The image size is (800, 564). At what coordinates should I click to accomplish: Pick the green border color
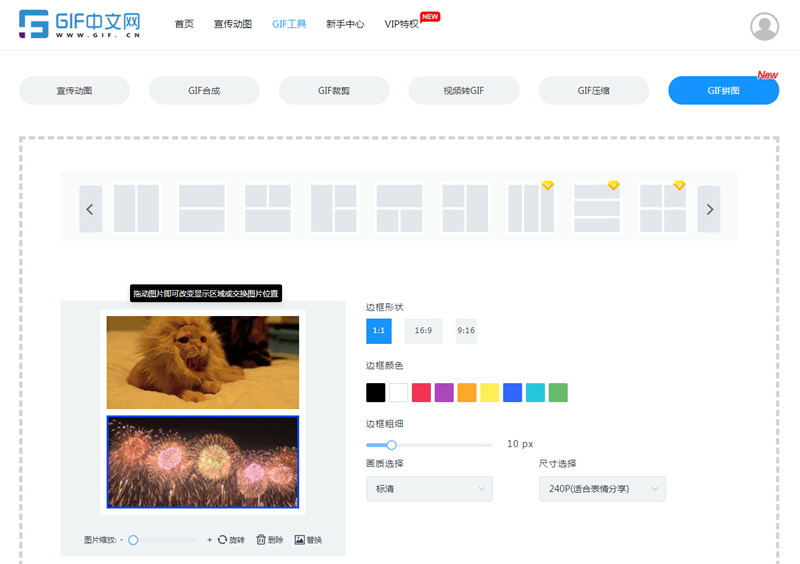click(x=558, y=393)
